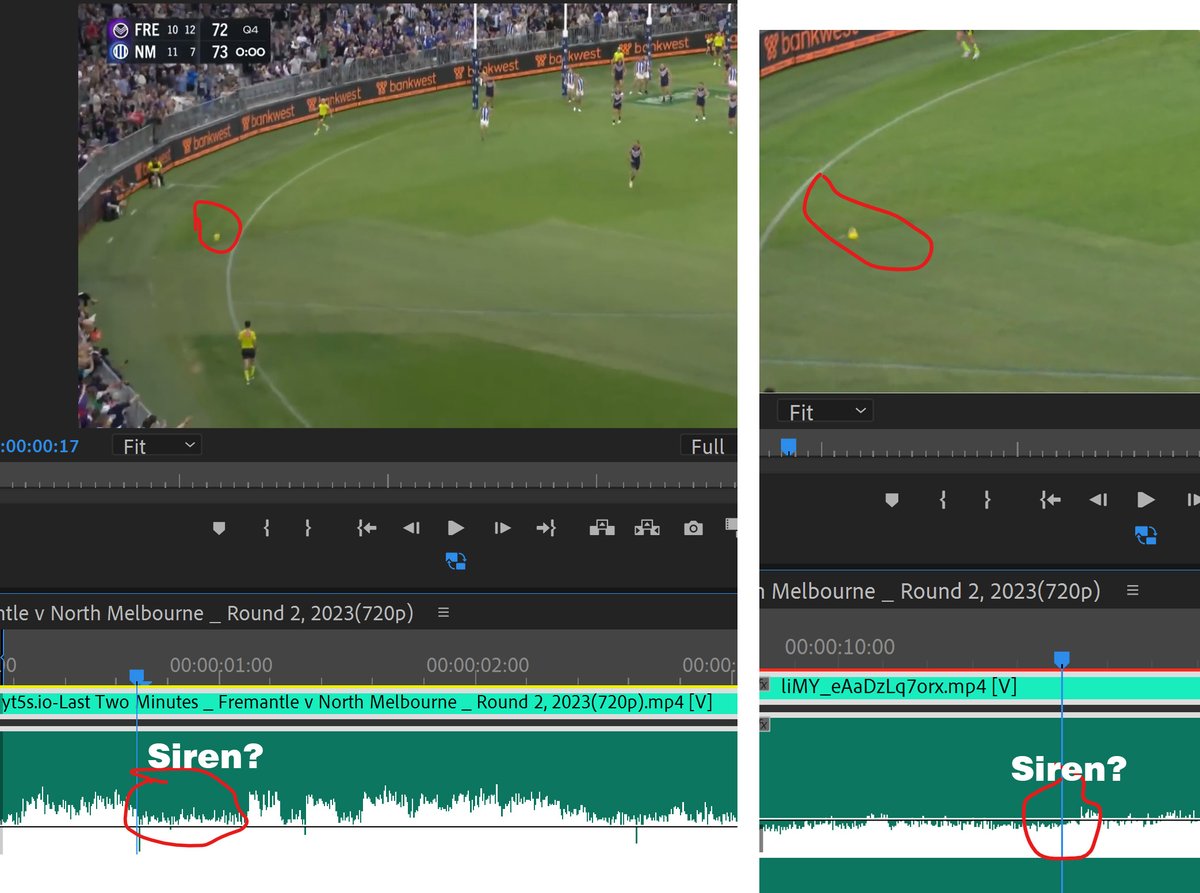Click the 00:00:01:00 mark on the left ruler
This screenshot has width=1200, height=893.
[x=221, y=665]
